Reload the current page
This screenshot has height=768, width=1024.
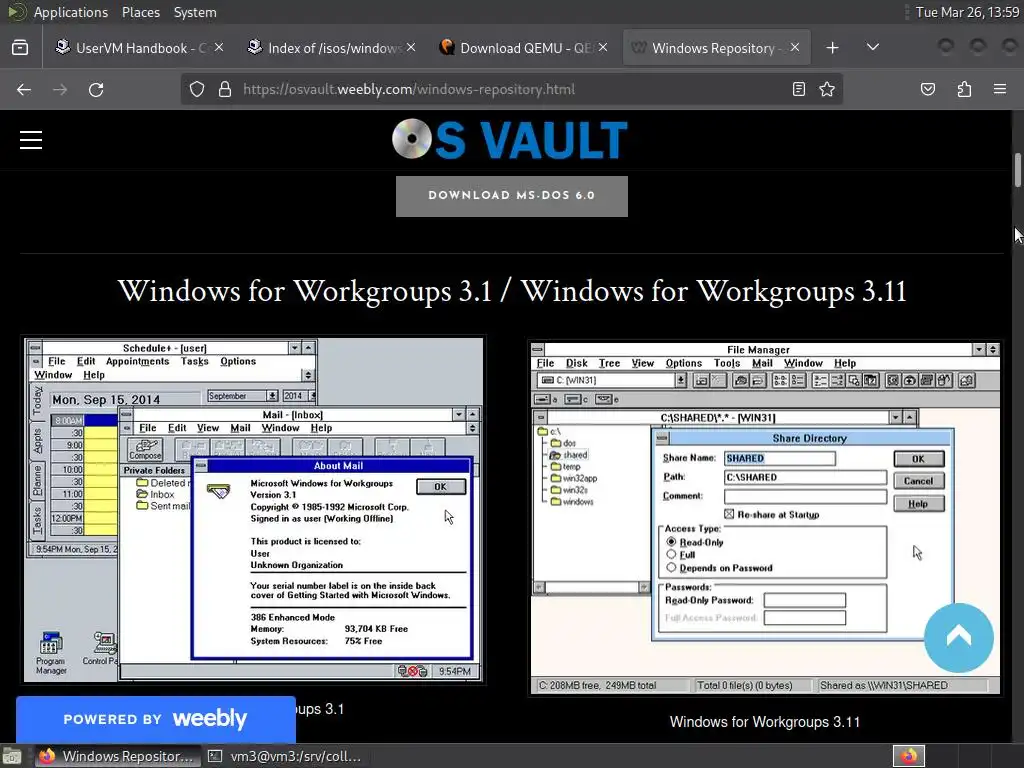pos(96,89)
